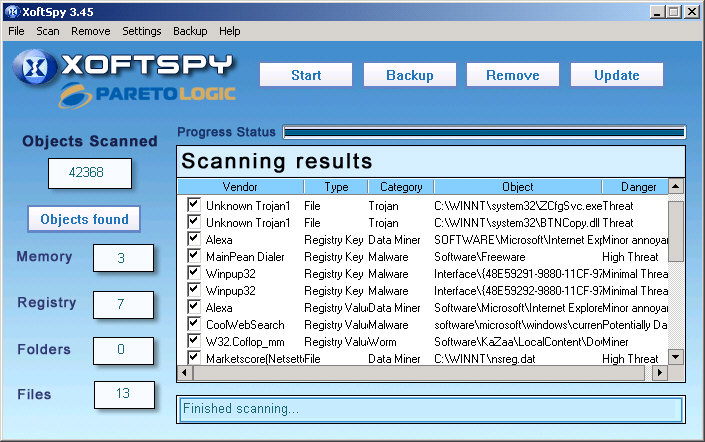Click the horizontal scroll right arrow
Viewport: 705px width, 442px height.
point(660,372)
